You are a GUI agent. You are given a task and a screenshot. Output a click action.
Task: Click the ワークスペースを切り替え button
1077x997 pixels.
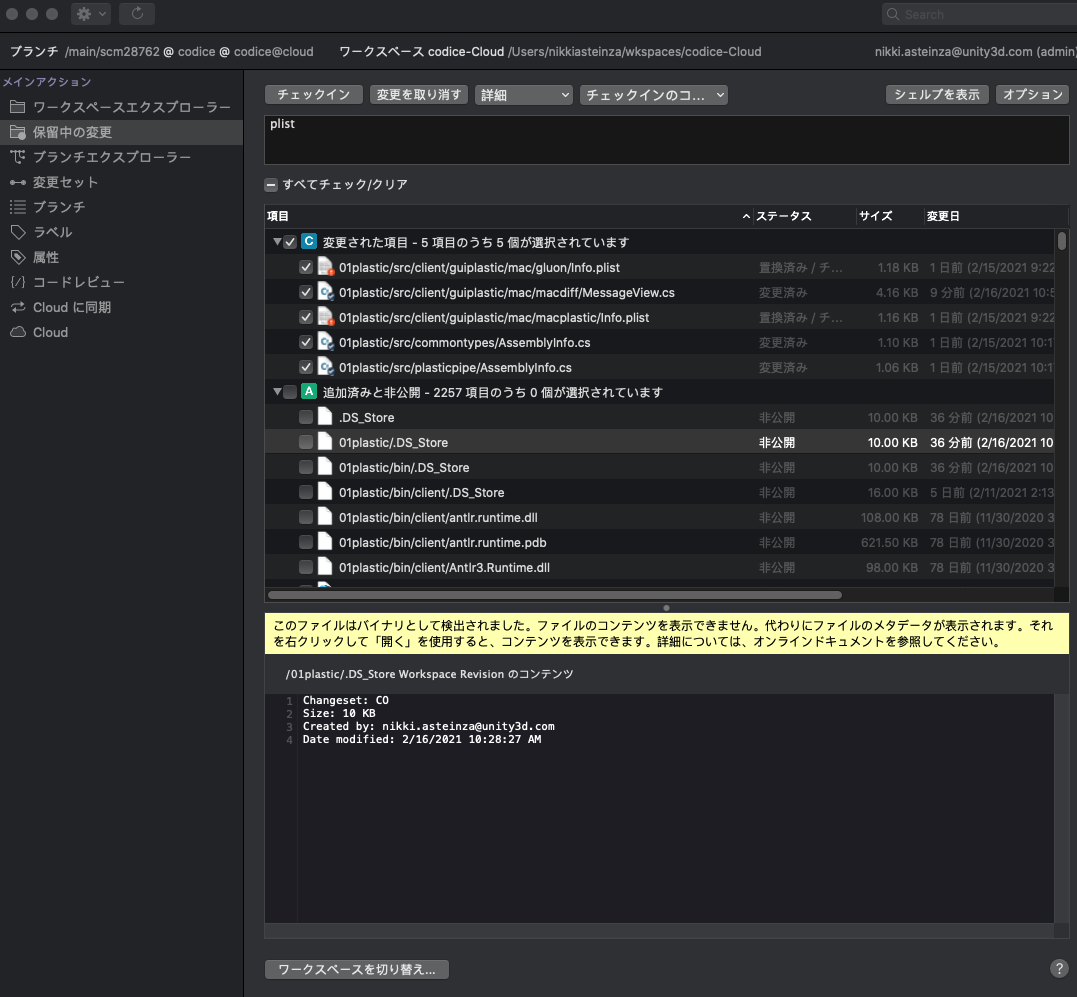[356, 969]
